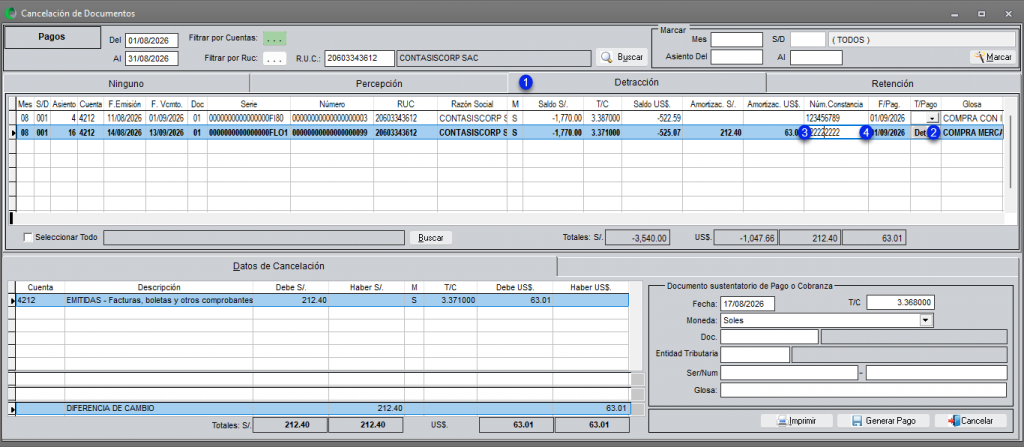Click the Fecha field 17/08/2026

click(747, 304)
